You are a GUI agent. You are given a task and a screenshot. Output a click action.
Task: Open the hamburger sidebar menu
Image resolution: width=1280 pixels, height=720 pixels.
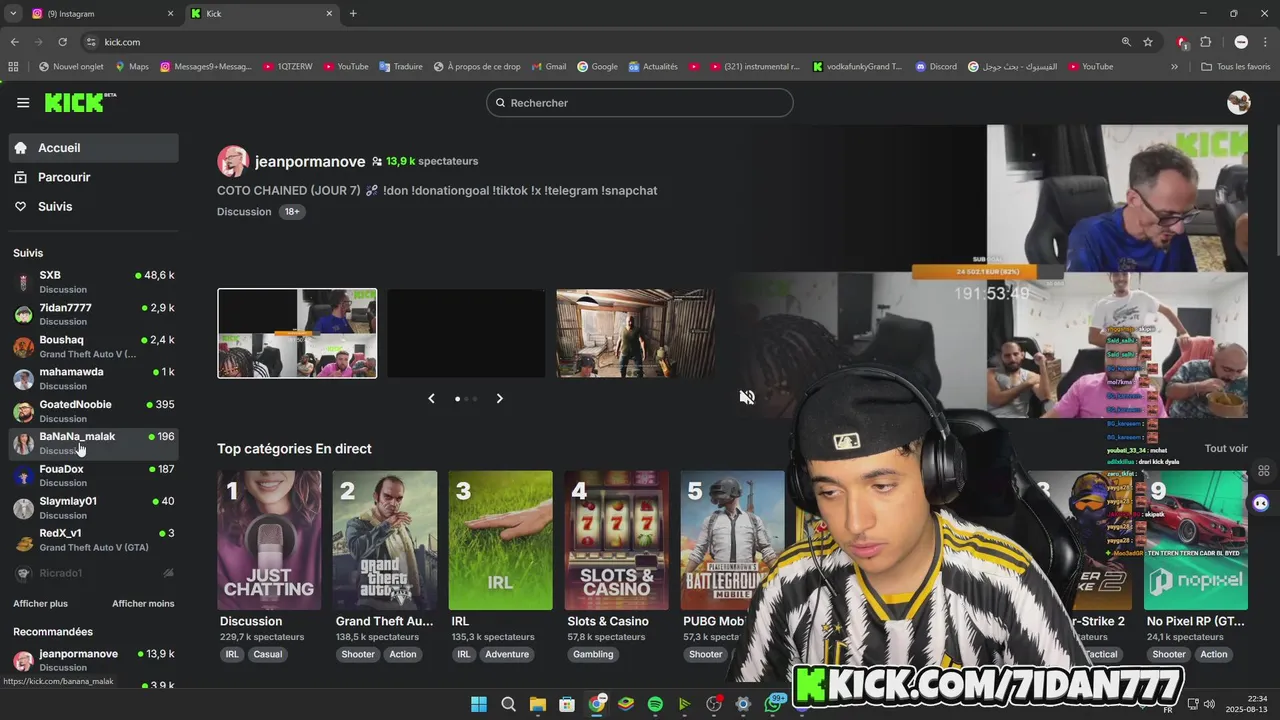(23, 103)
